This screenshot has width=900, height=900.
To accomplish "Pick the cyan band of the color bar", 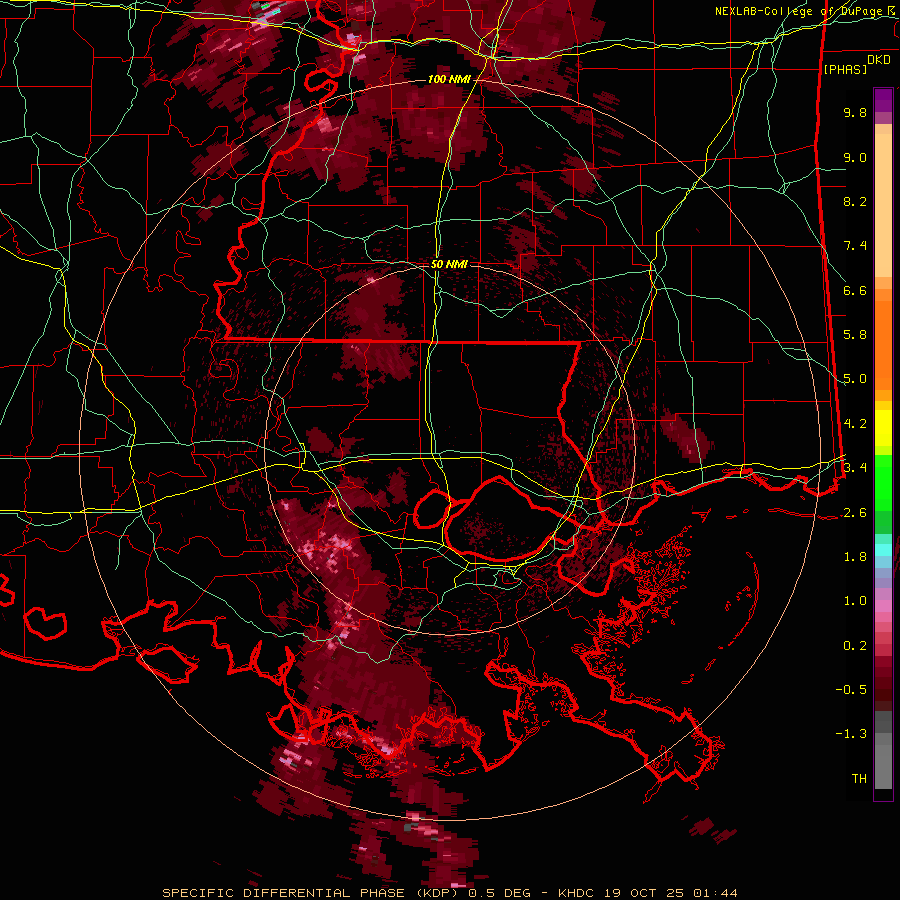I will point(883,550).
